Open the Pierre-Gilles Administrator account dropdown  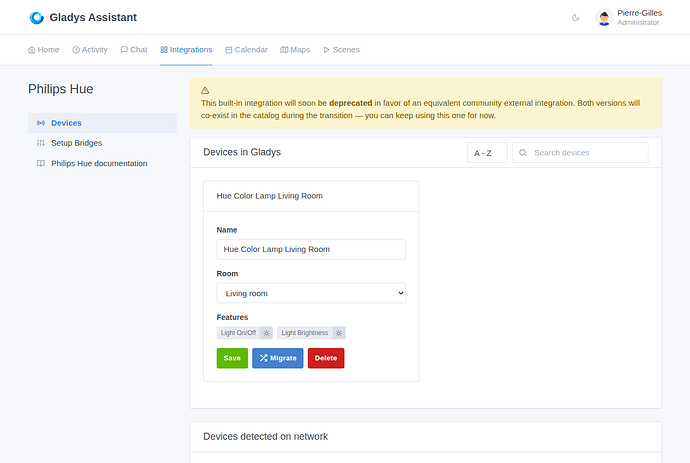629,18
